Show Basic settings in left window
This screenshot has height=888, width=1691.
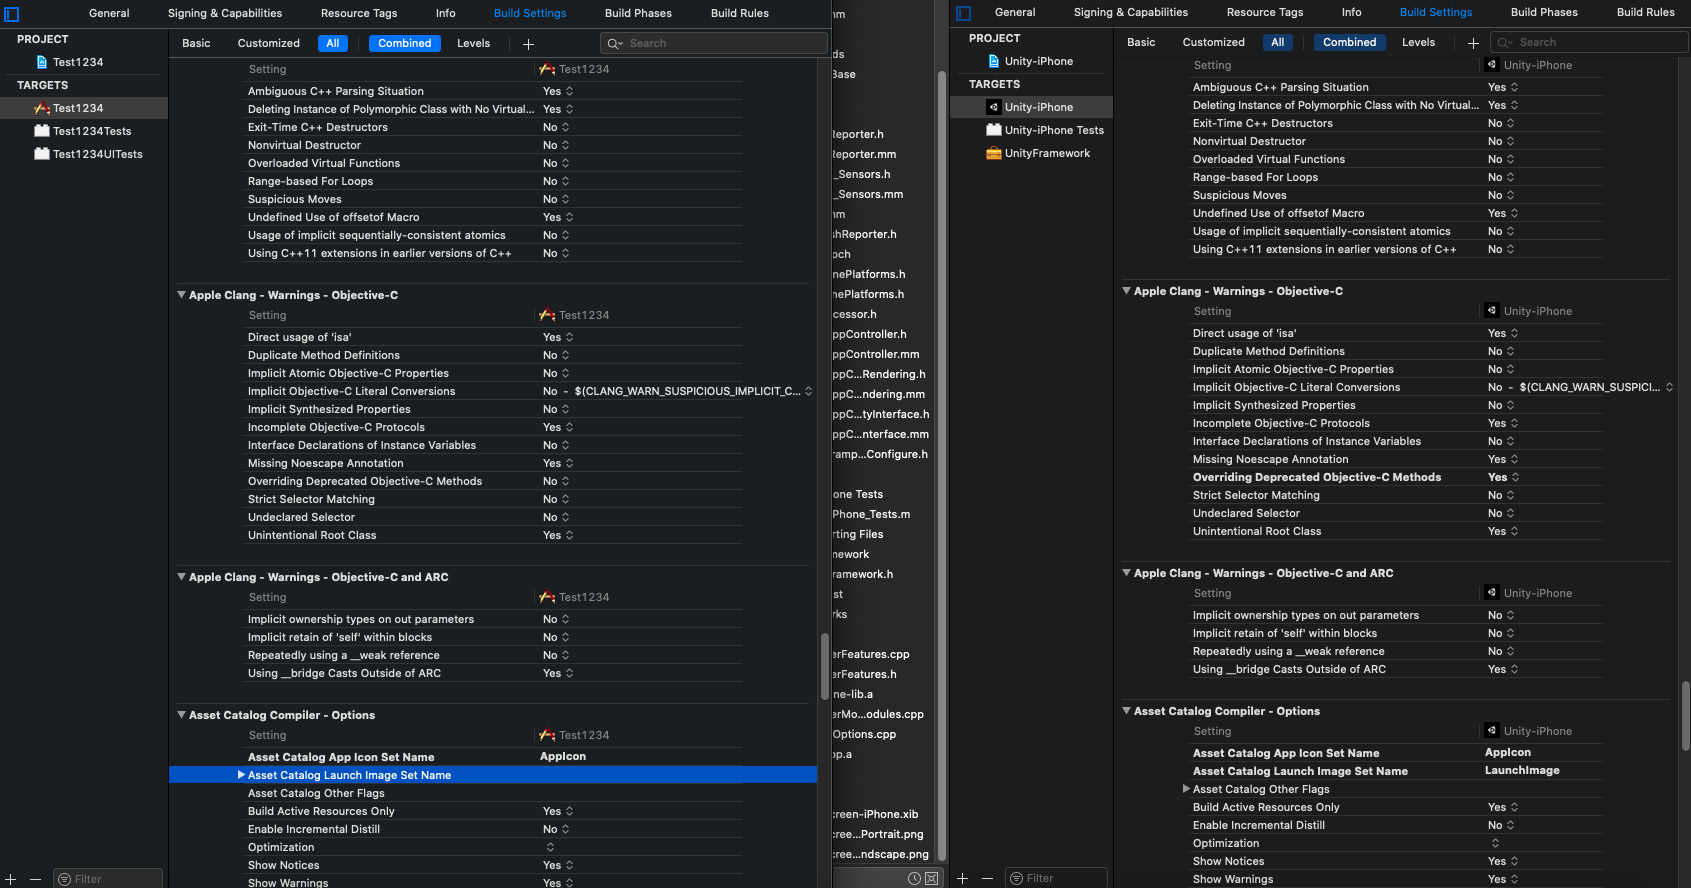pos(196,44)
